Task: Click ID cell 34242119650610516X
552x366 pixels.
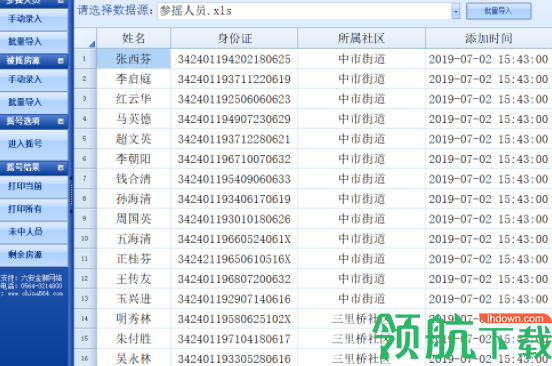Action: 234,259
